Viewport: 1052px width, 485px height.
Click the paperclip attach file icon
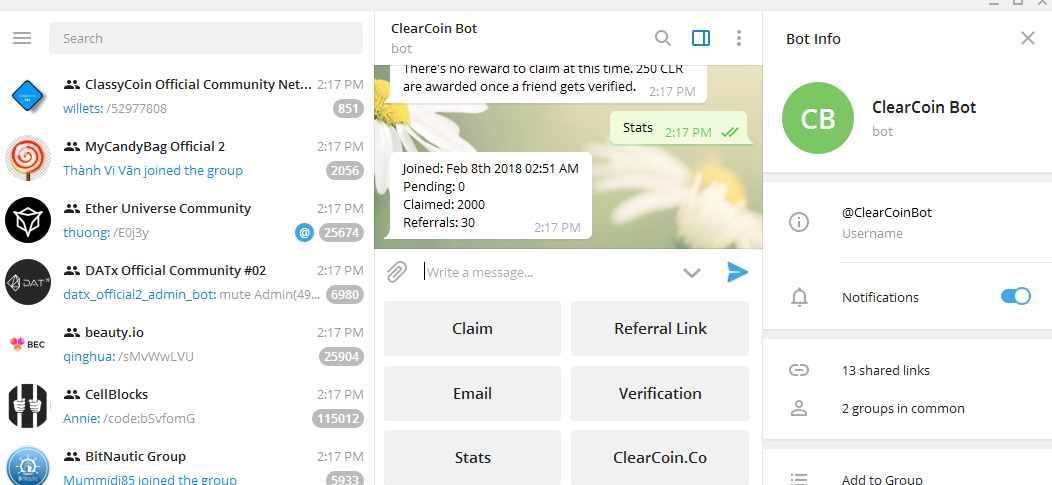[397, 272]
